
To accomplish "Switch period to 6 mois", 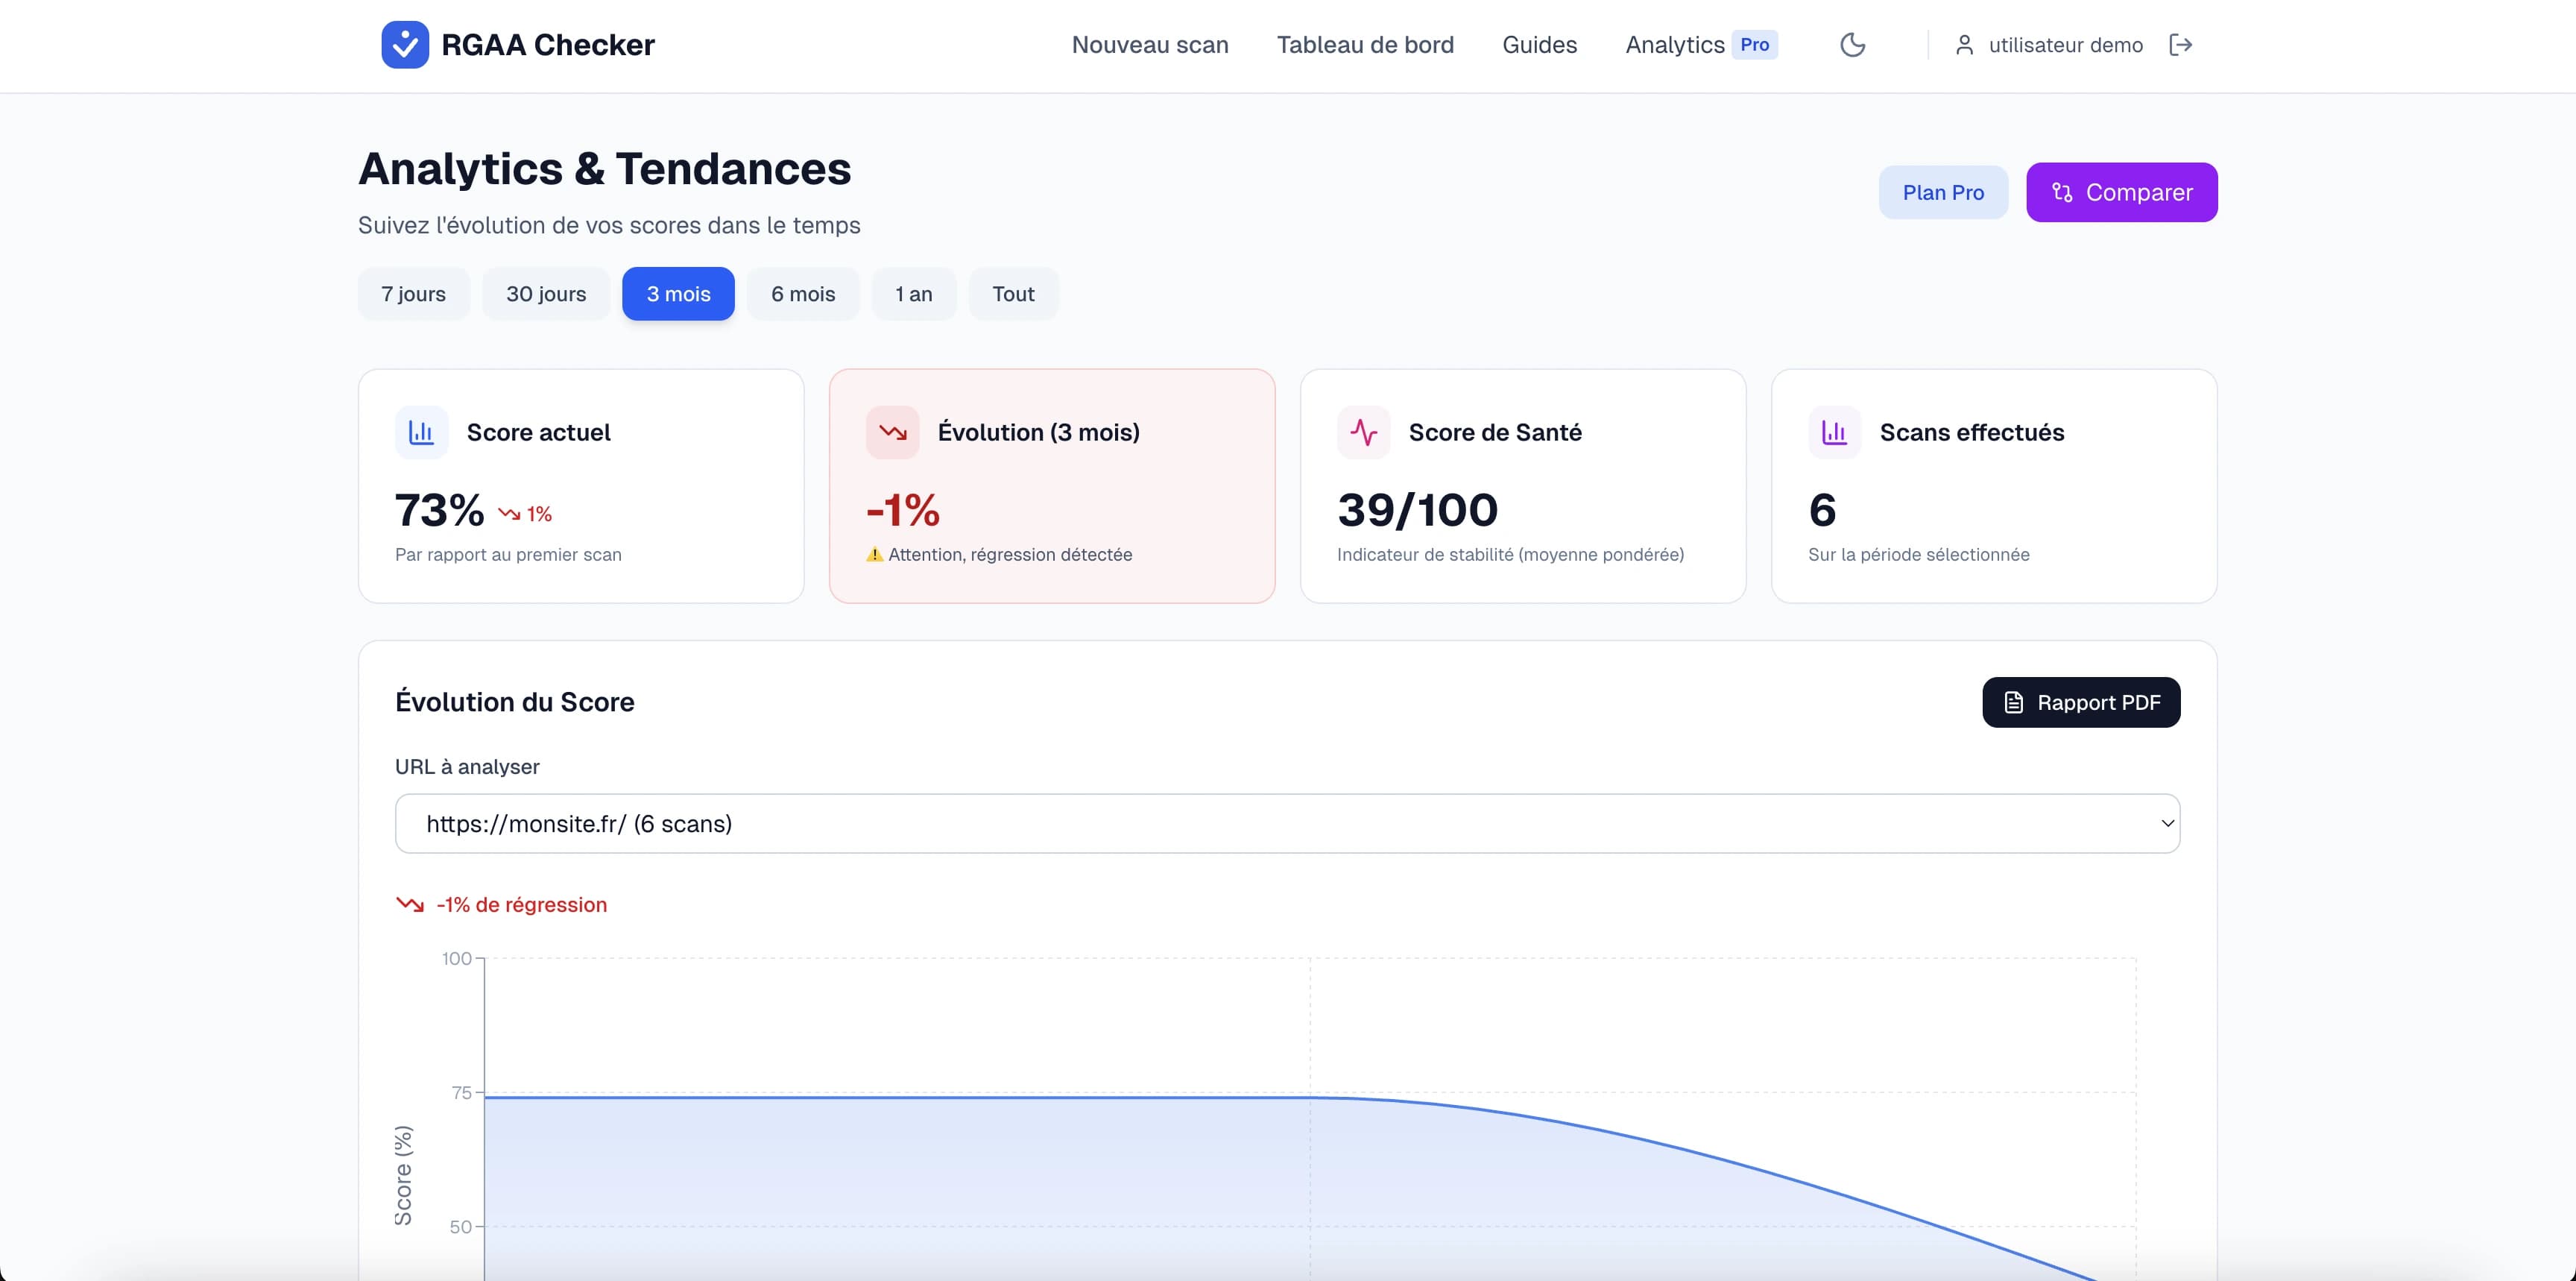I will click(802, 294).
